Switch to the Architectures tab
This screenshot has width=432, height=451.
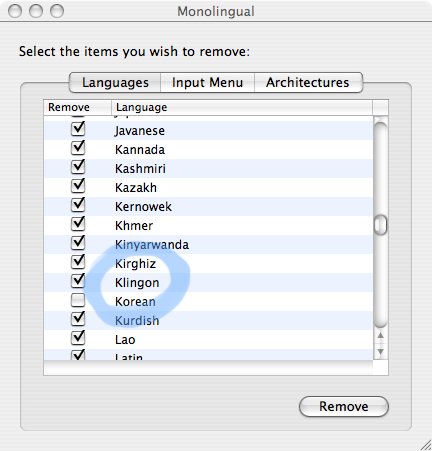click(308, 82)
